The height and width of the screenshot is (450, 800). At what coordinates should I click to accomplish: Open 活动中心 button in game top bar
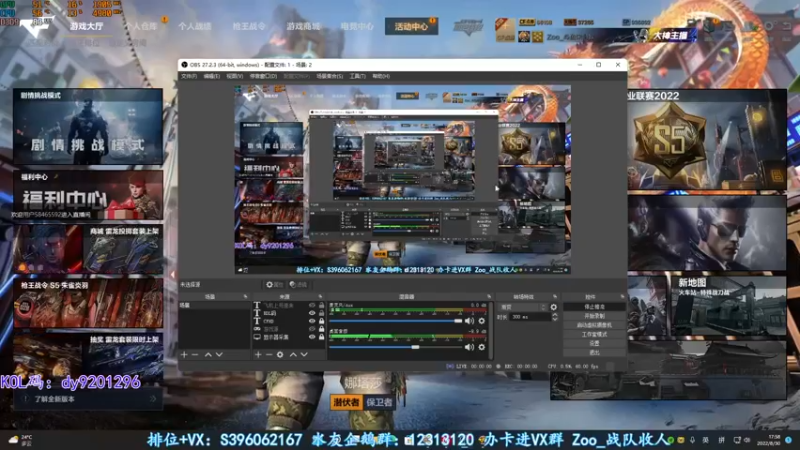click(411, 26)
